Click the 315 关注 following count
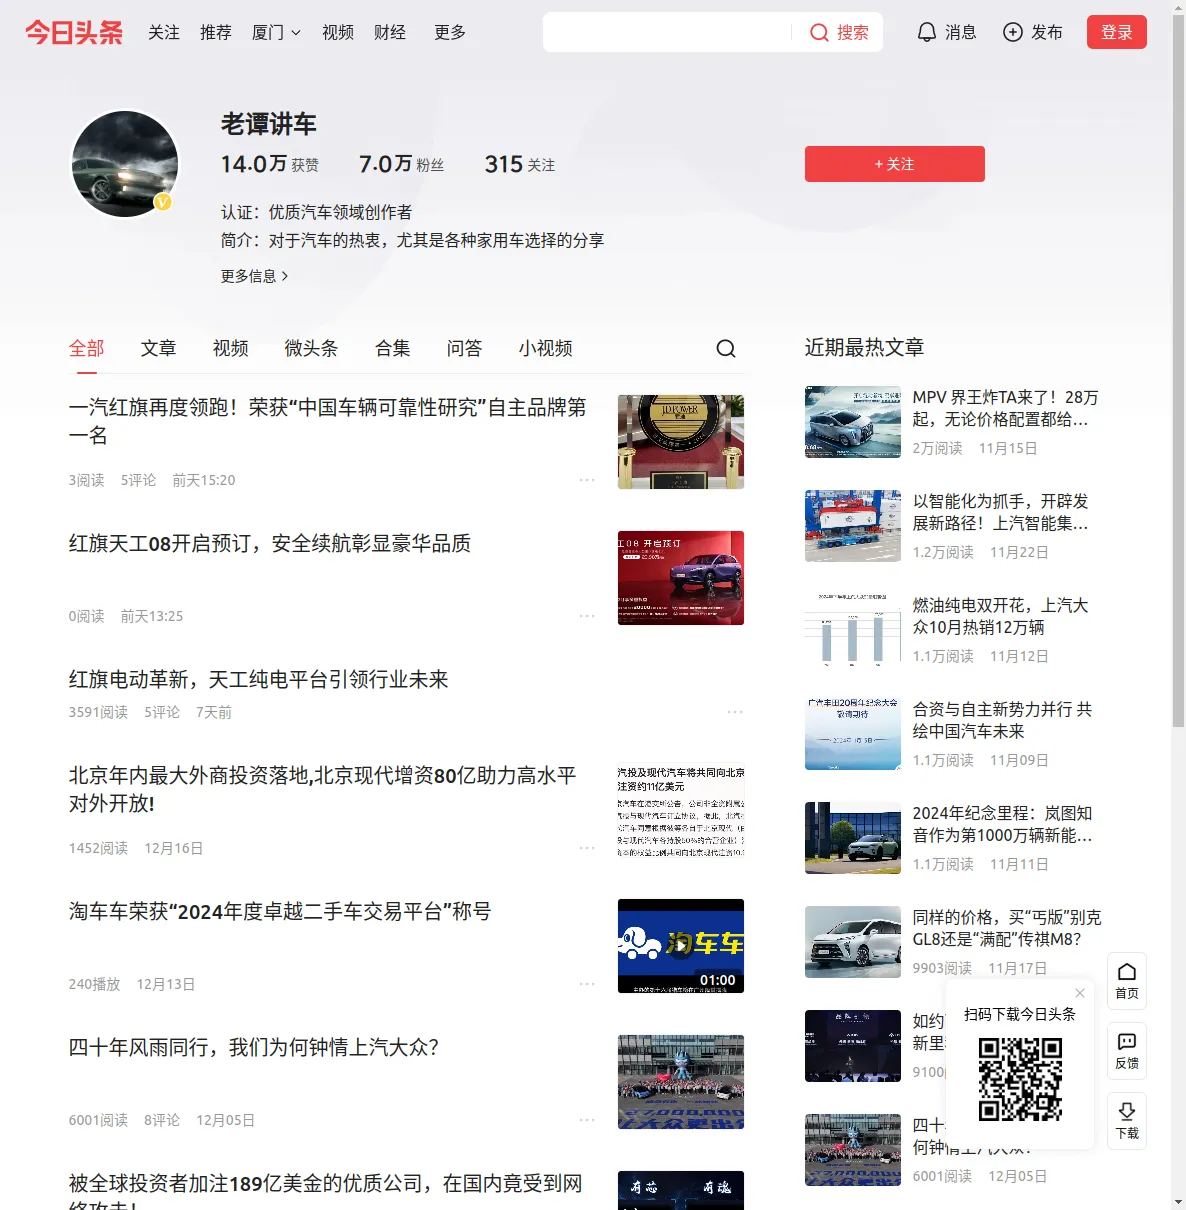 click(520, 164)
